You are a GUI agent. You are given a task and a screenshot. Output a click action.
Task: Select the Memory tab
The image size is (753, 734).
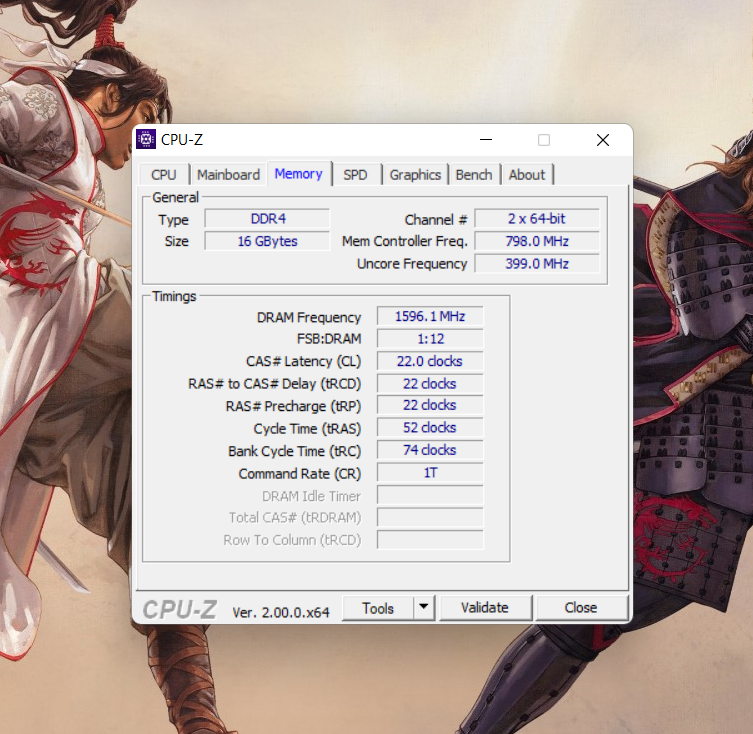(299, 173)
